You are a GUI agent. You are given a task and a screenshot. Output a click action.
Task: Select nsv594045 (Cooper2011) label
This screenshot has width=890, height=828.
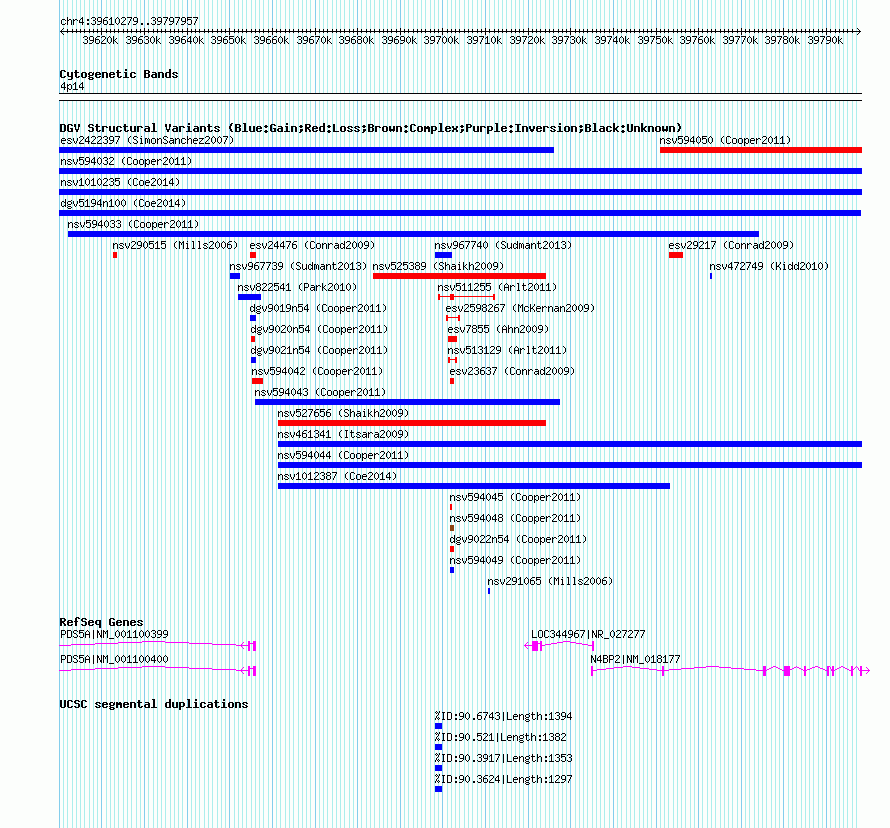click(x=515, y=497)
